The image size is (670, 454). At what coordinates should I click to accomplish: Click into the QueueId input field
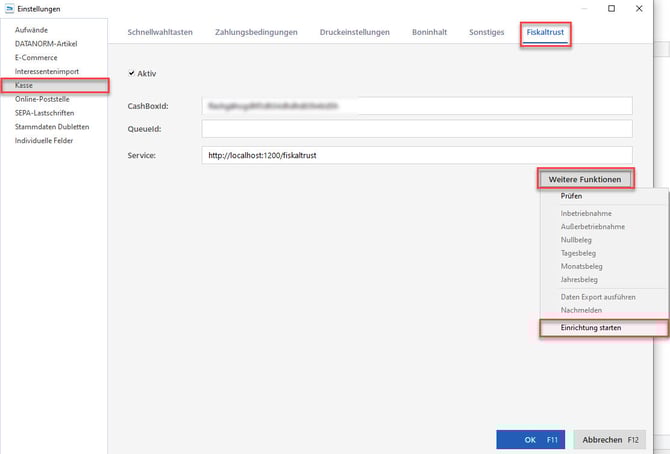click(x=416, y=129)
